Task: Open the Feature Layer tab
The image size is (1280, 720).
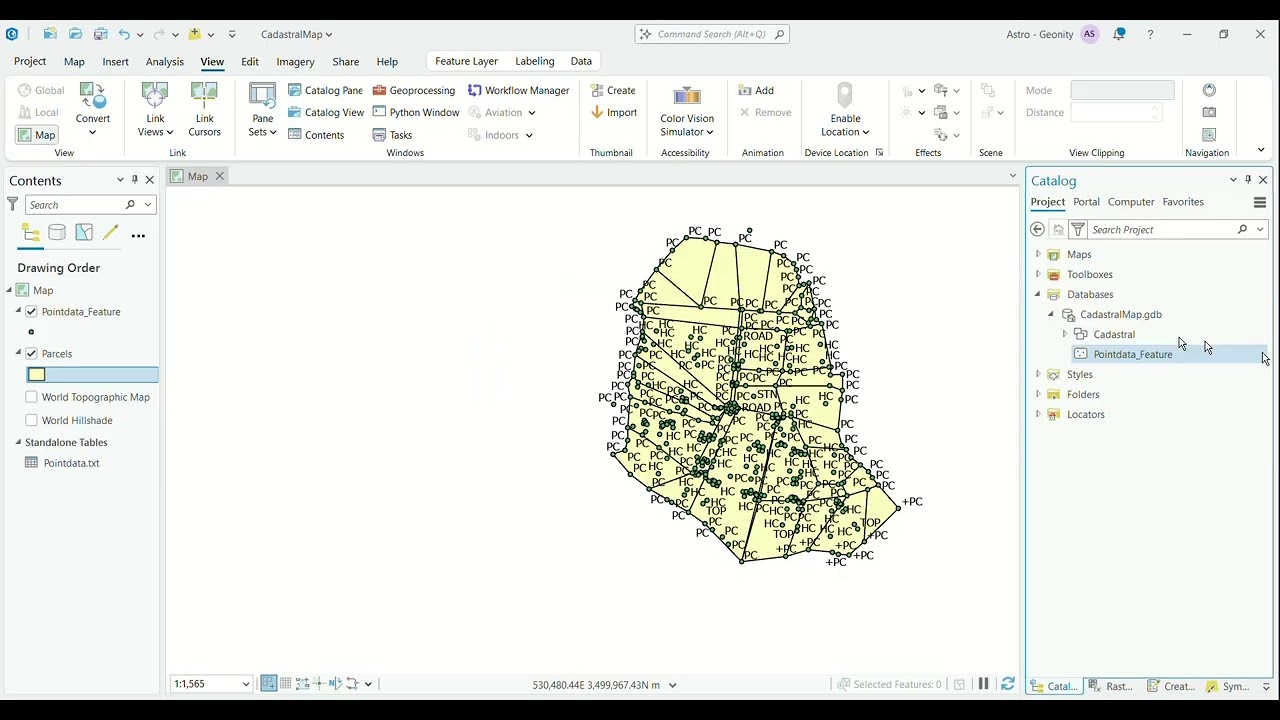Action: tap(466, 61)
